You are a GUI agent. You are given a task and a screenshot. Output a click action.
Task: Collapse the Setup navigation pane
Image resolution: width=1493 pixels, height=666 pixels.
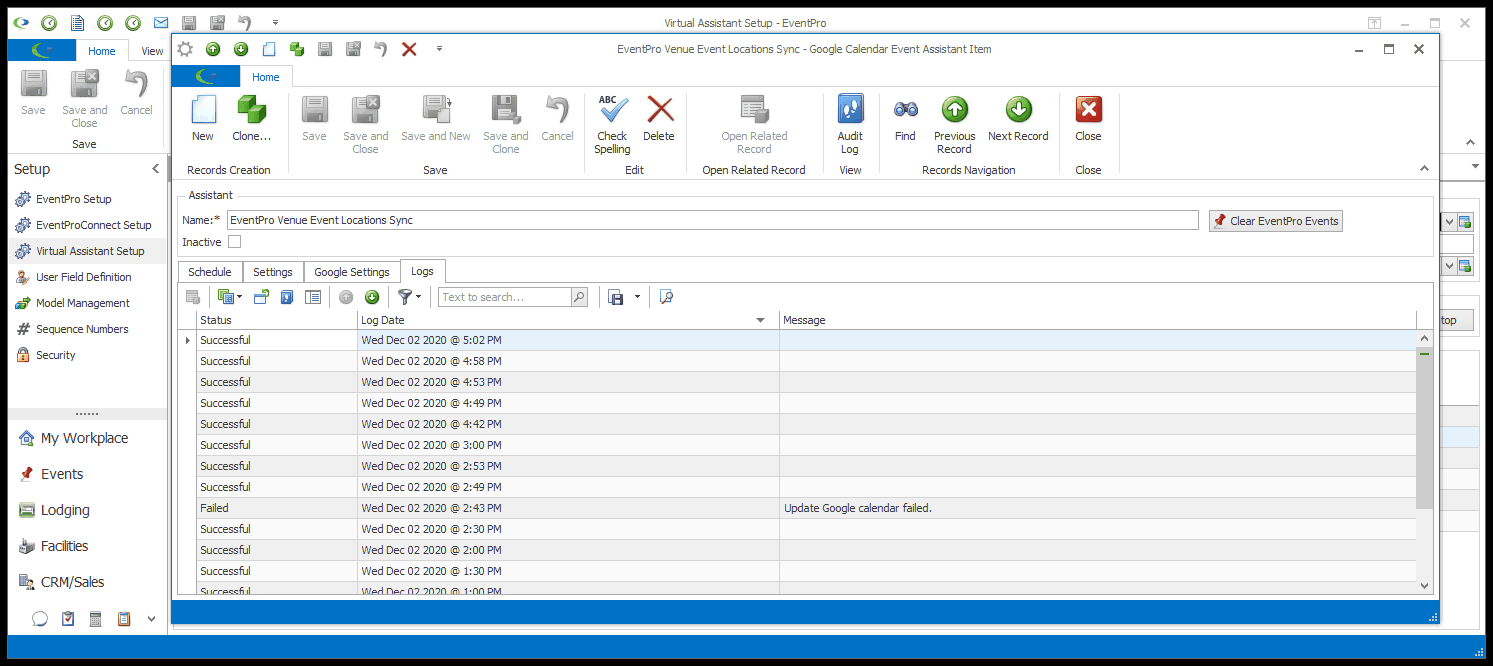point(155,169)
